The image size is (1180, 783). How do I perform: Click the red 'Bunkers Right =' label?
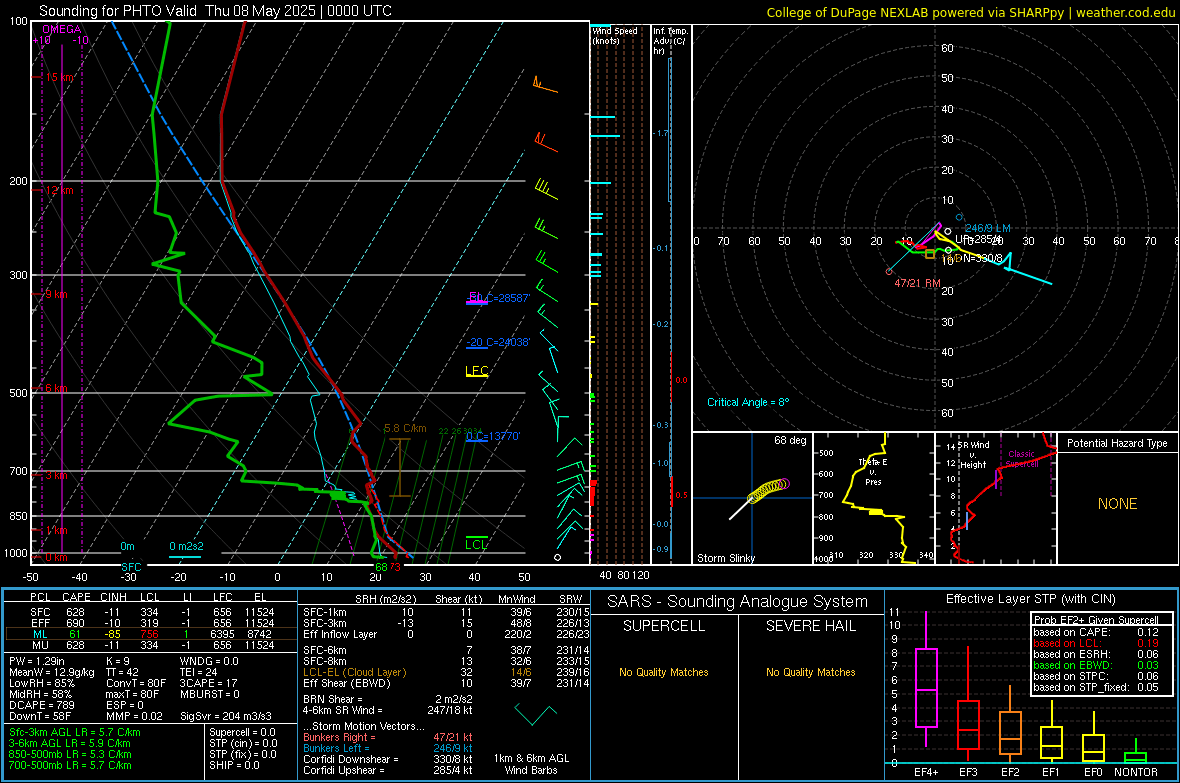pyautogui.click(x=339, y=737)
